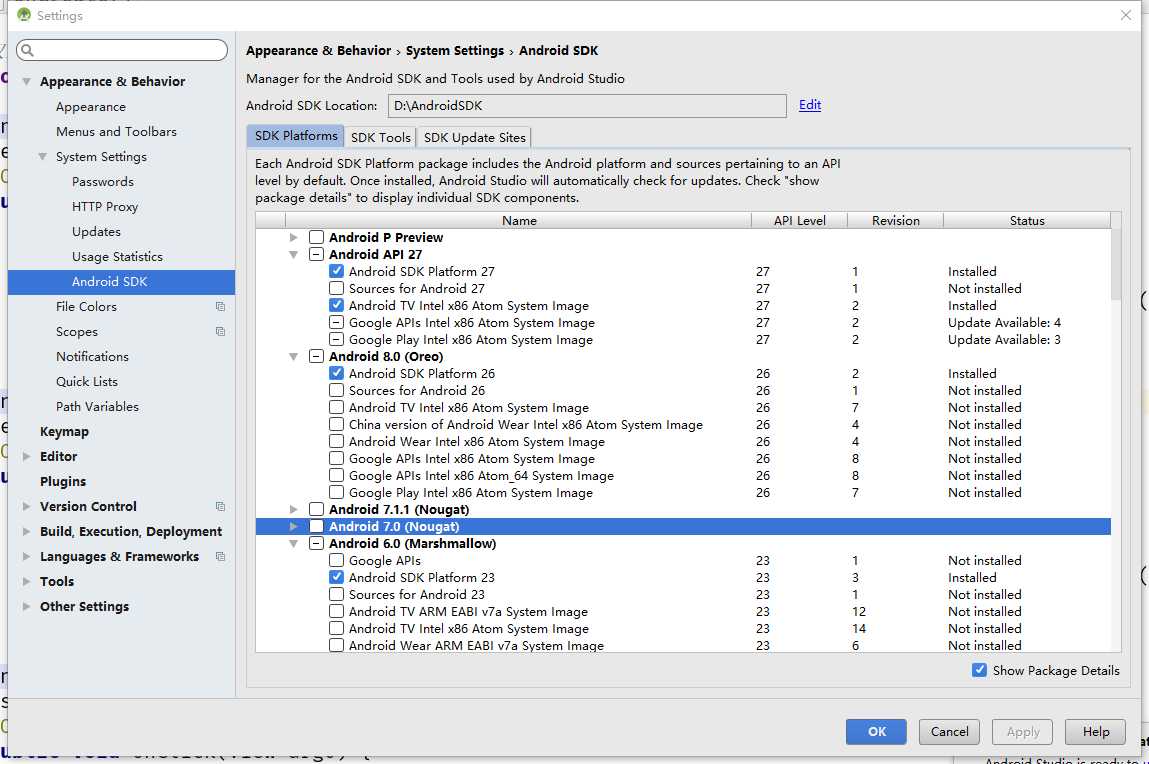Click project-level icon next to File Colors
1149x764 pixels.
coord(220,306)
